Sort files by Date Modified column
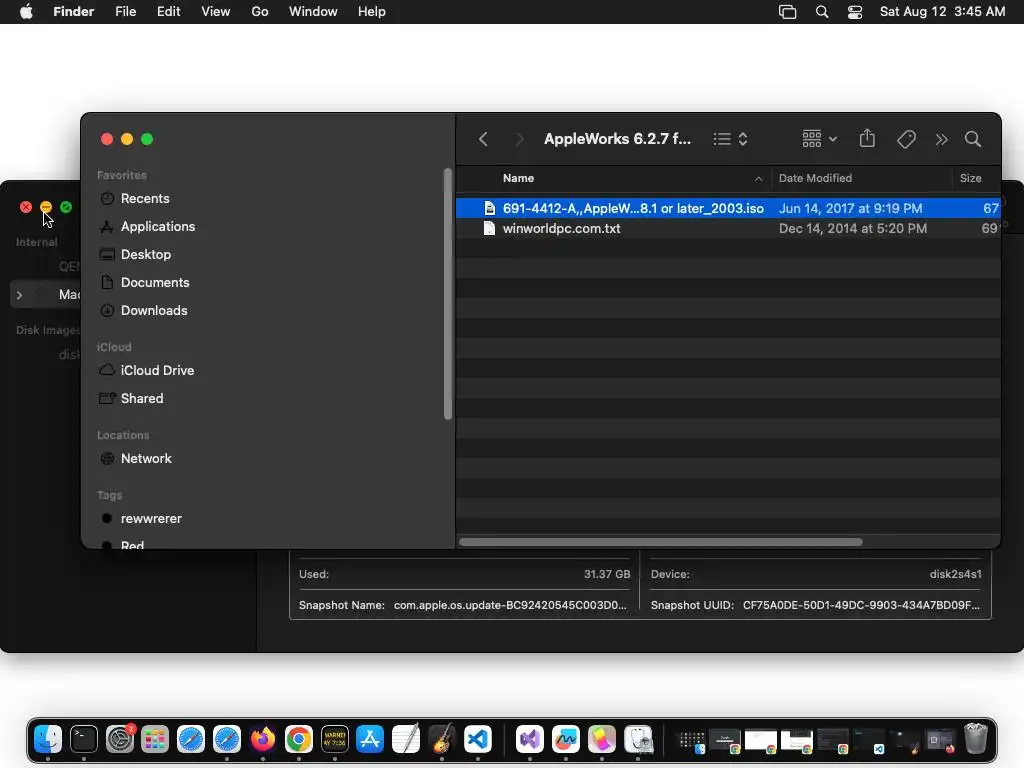The height and width of the screenshot is (768, 1024). [x=815, y=178]
